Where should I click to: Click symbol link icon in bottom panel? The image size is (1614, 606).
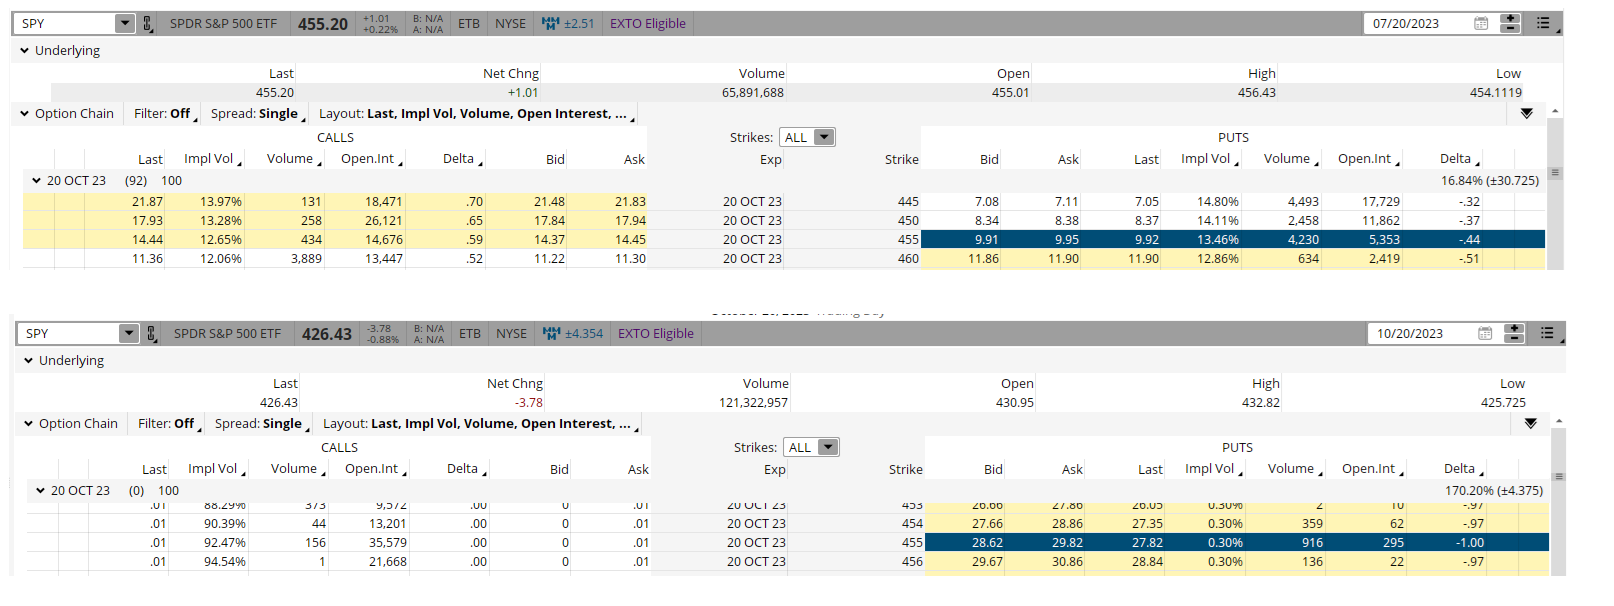[x=152, y=334]
